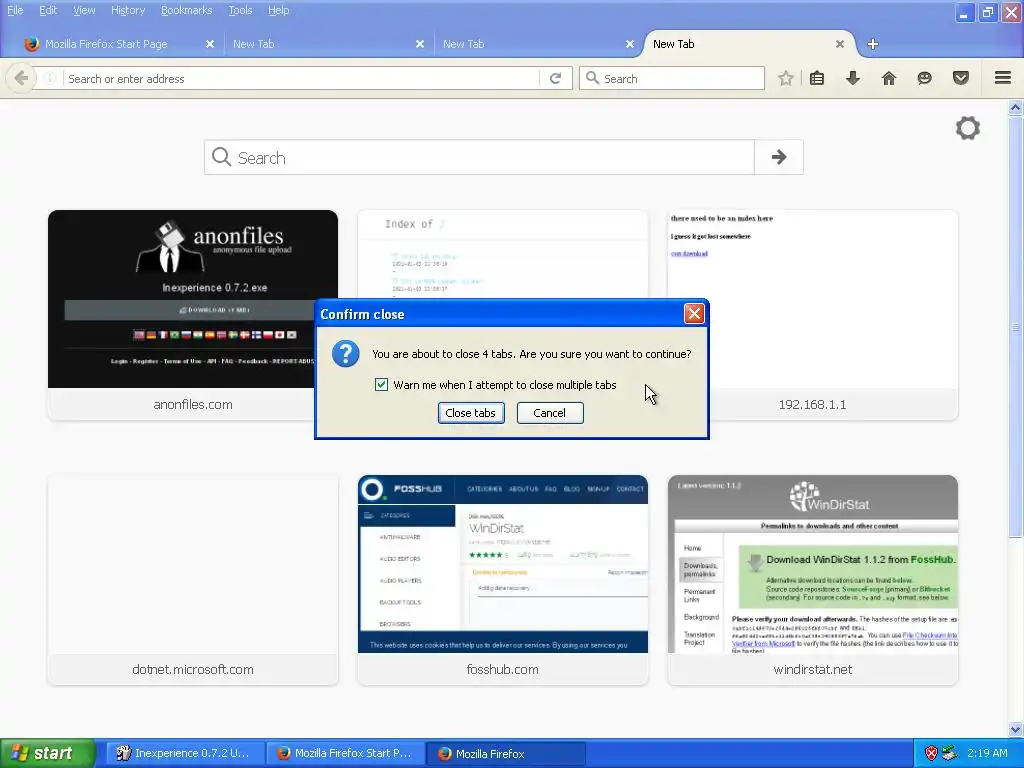Switch to Inexperience 0.7.2 taskbar item
Viewport: 1024px width, 768px height.
tap(185, 753)
